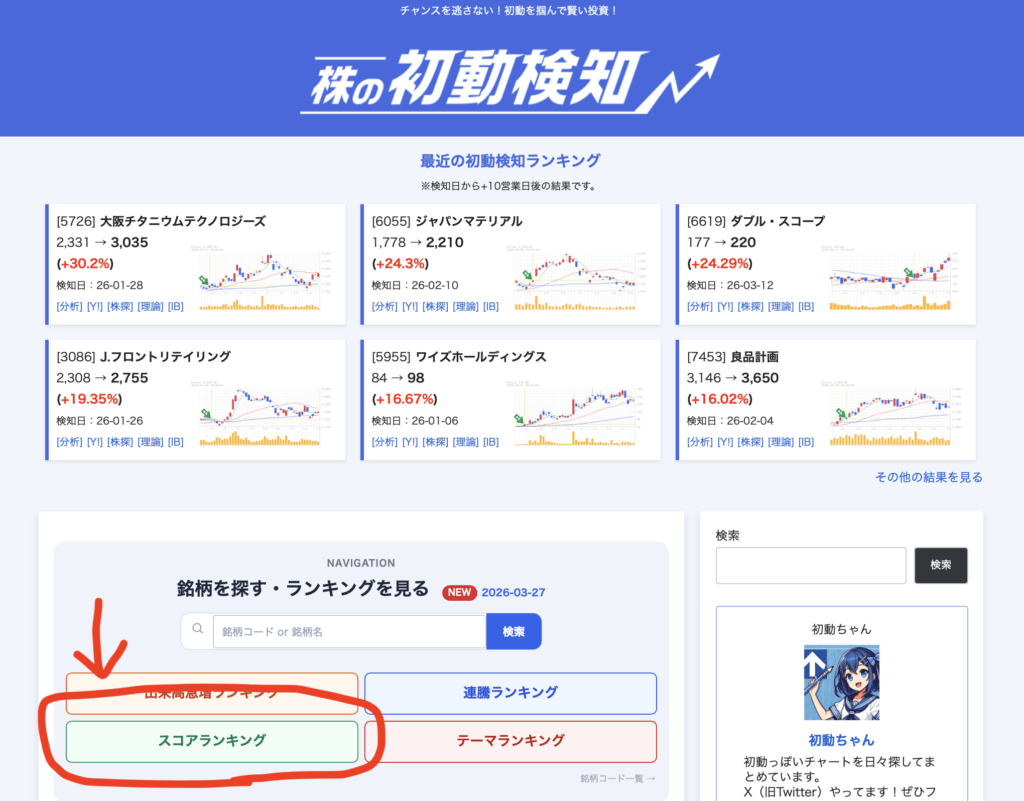Click [株探] link for ワイズホールディングス
This screenshot has width=1024, height=801.
point(435,442)
